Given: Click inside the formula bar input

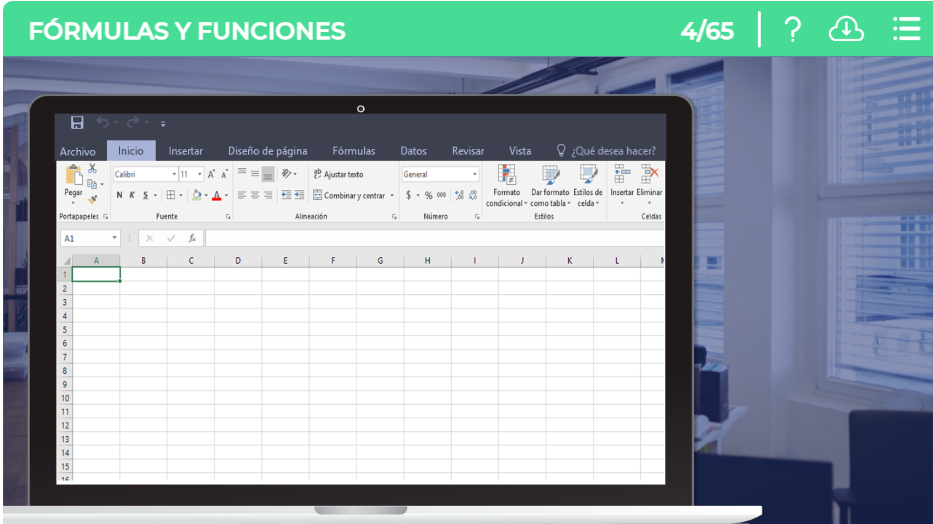Looking at the screenshot, I should click(x=430, y=239).
